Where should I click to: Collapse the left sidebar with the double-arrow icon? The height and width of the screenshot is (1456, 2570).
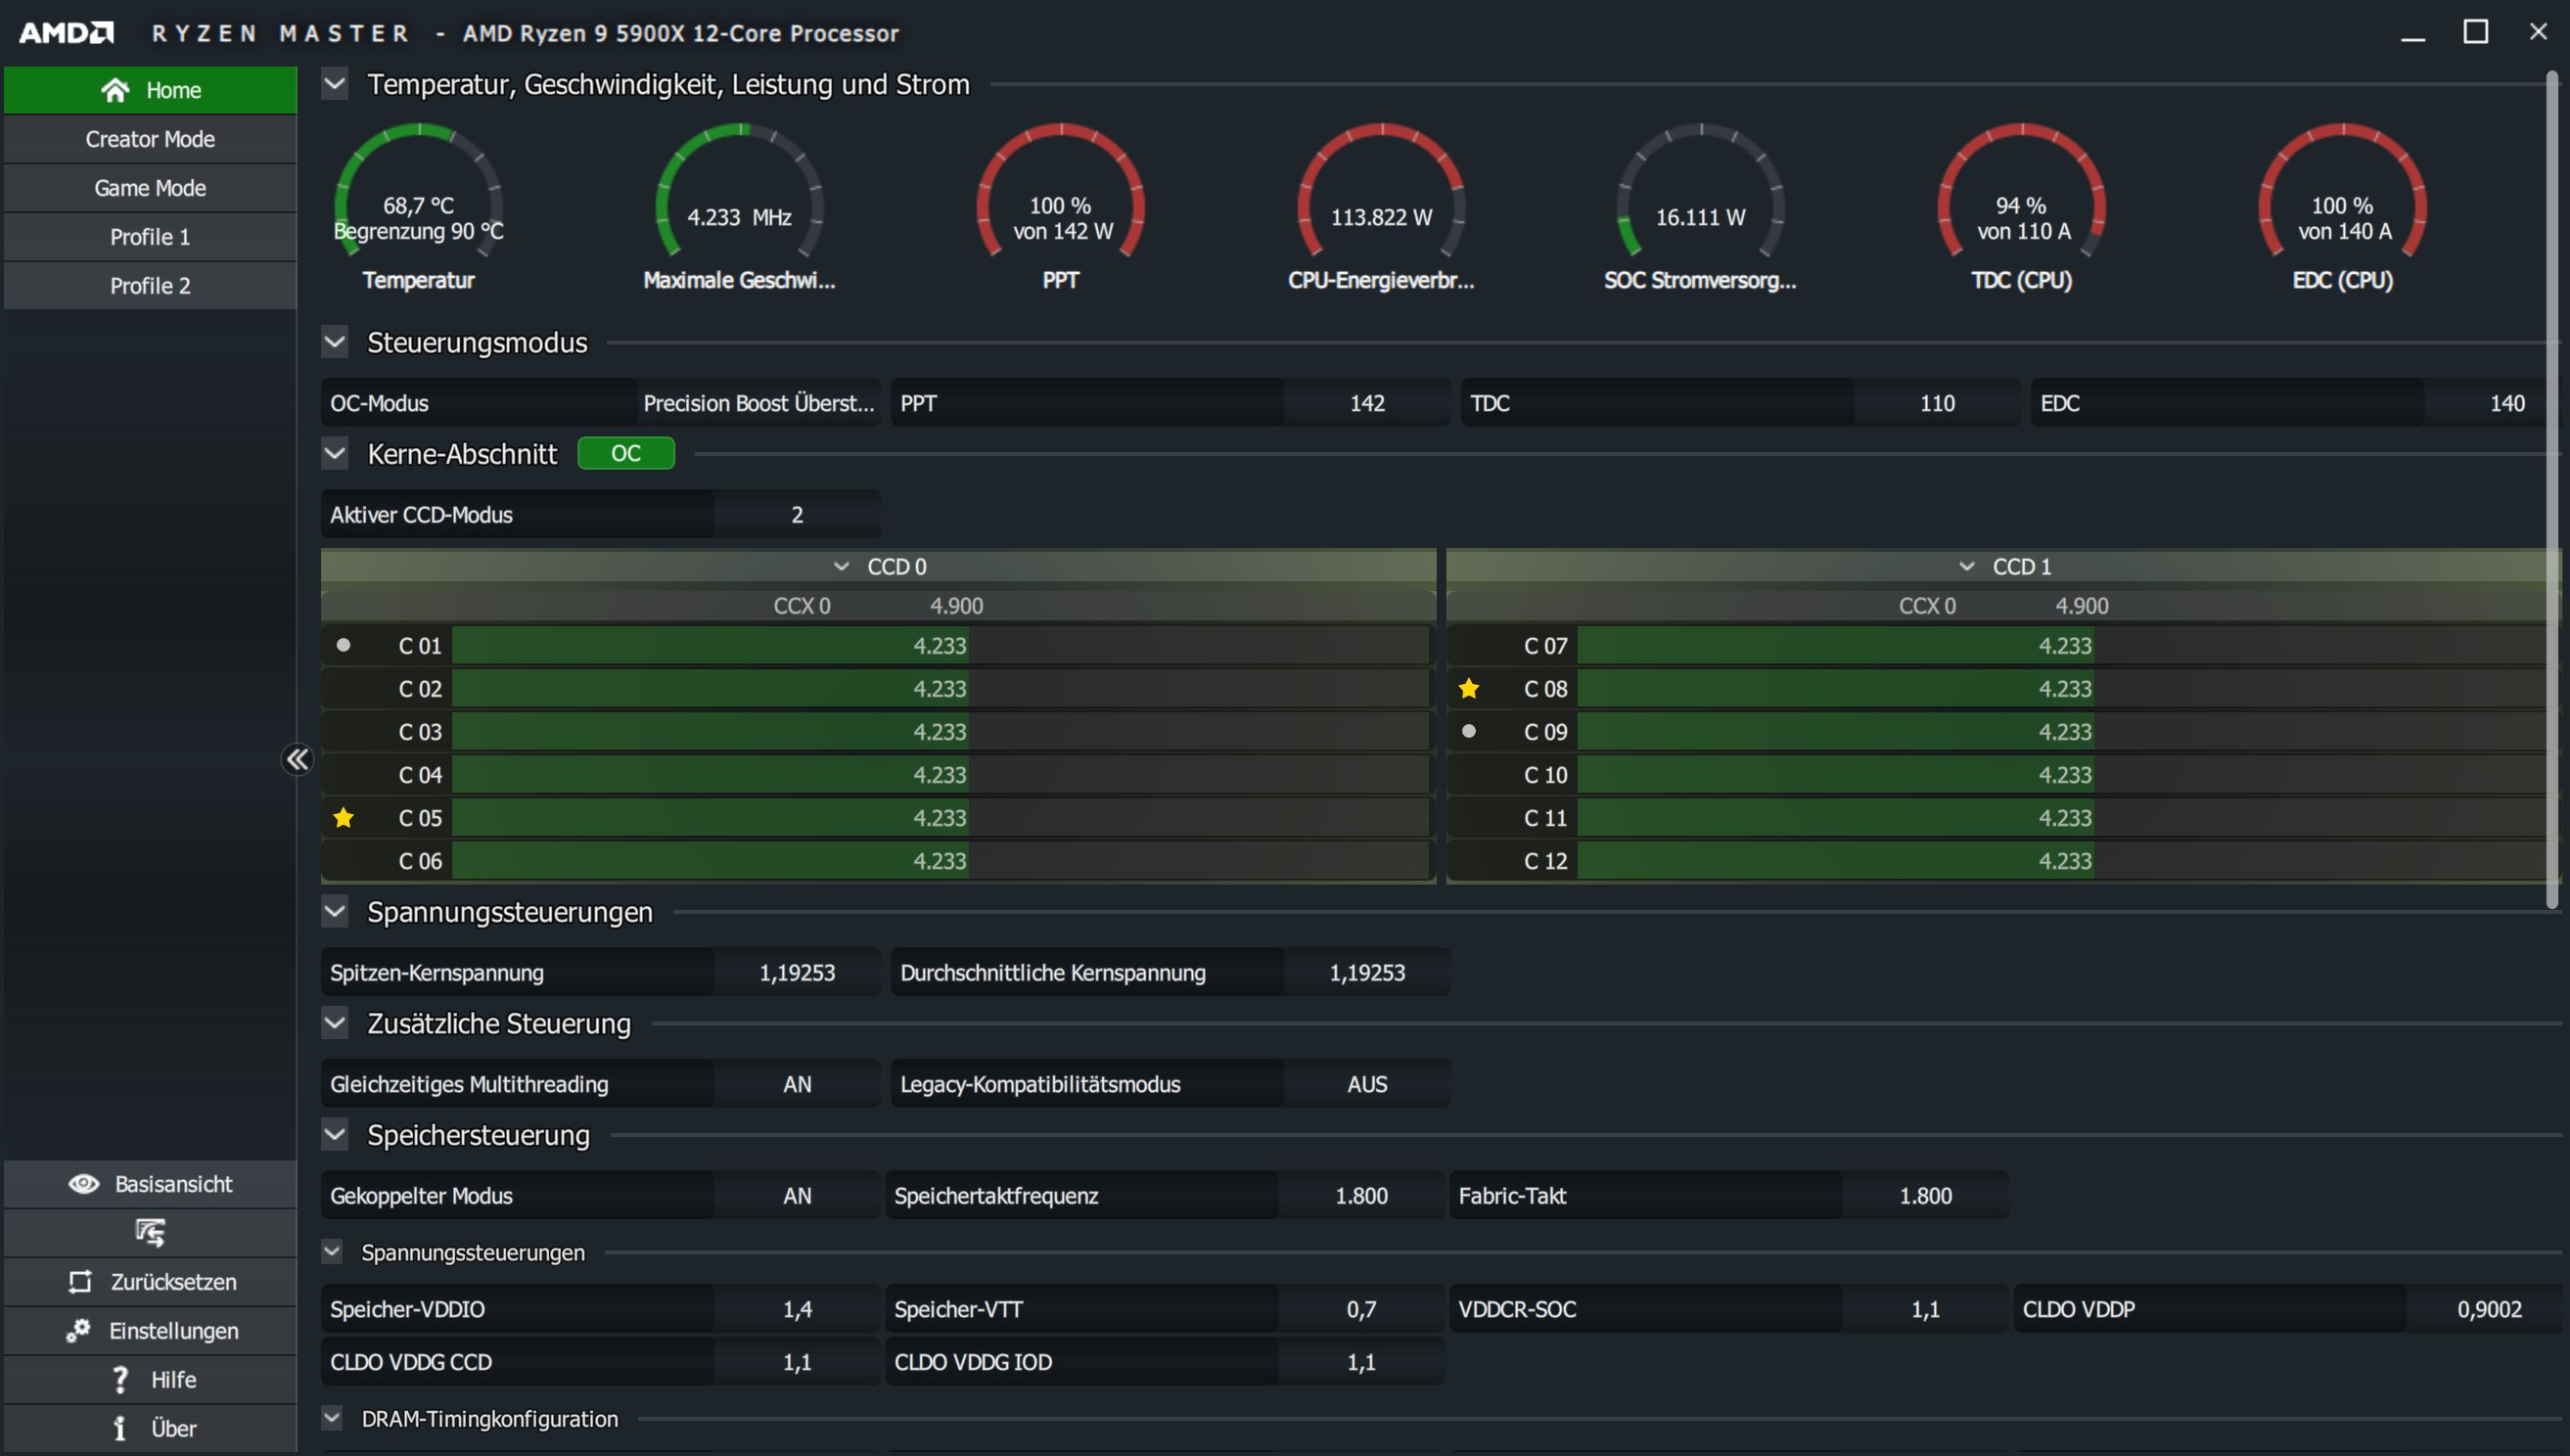click(297, 760)
